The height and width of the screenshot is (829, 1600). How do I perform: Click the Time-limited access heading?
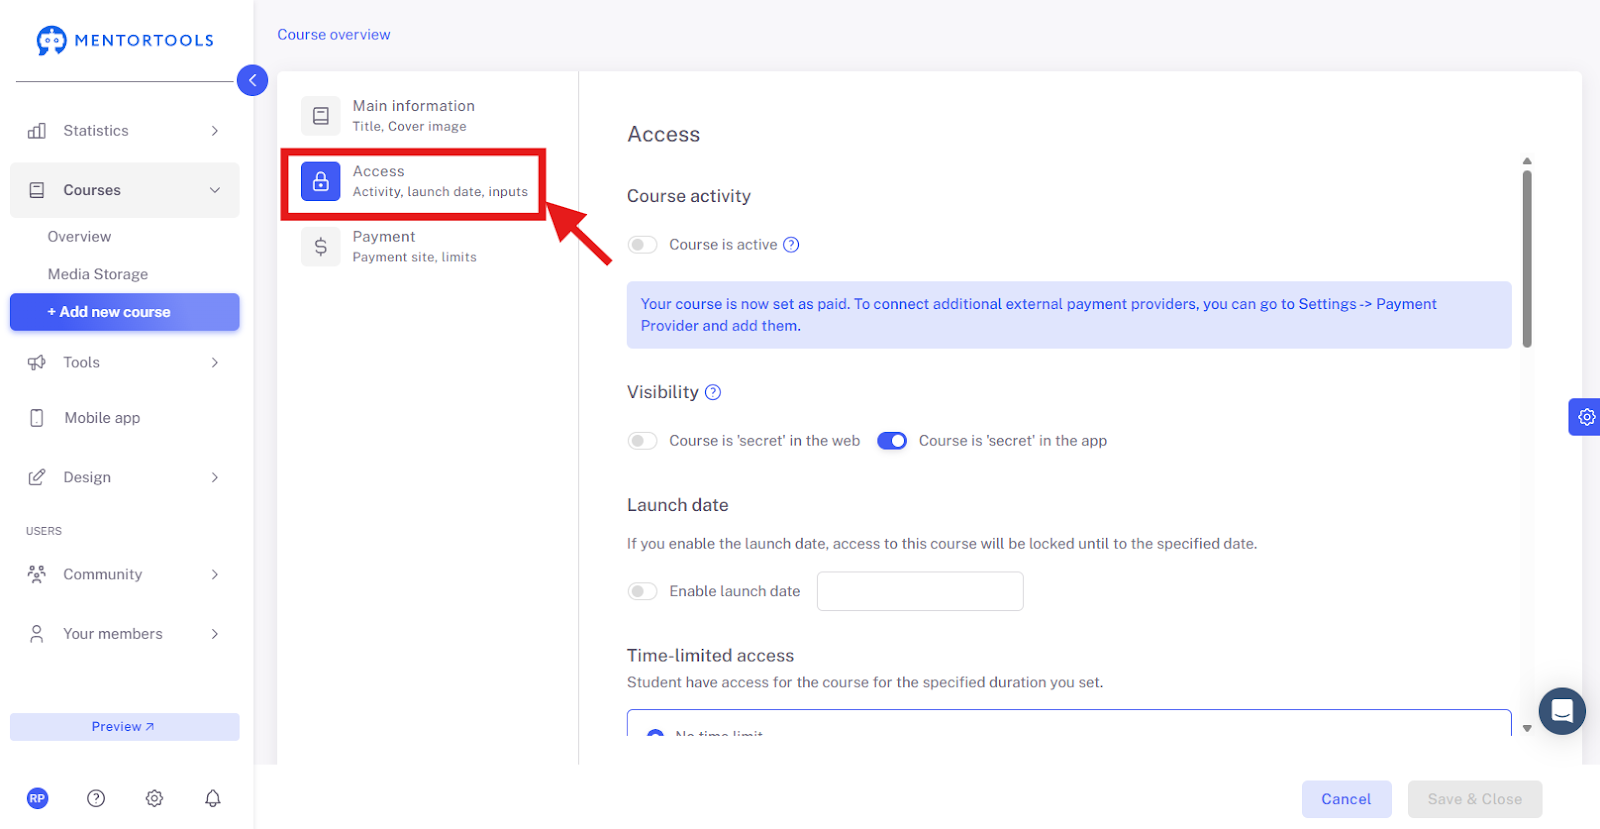tap(710, 656)
